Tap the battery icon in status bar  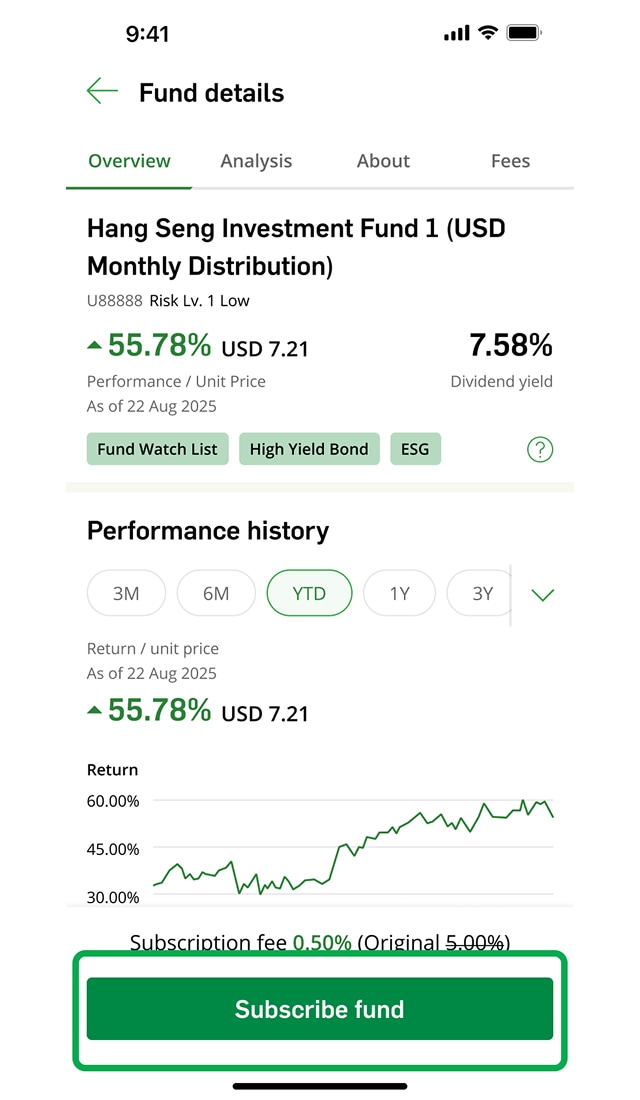pyautogui.click(x=524, y=33)
